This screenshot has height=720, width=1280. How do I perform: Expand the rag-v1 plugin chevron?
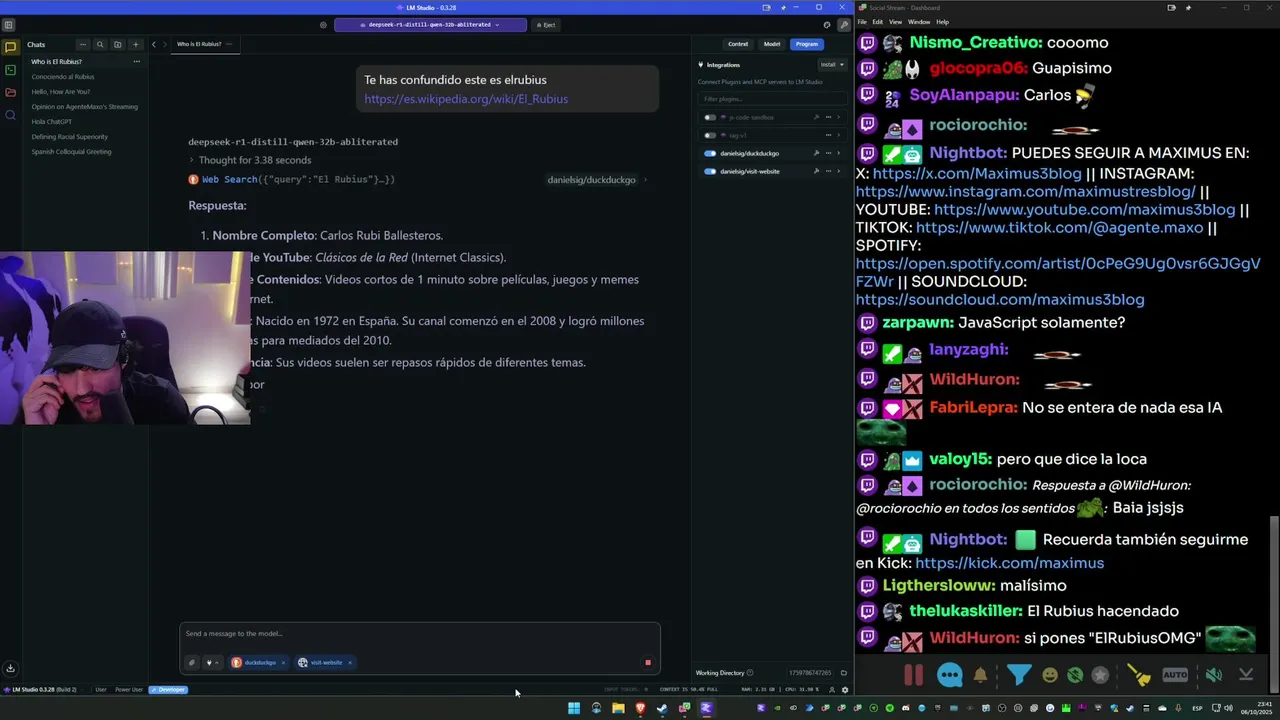click(838, 135)
